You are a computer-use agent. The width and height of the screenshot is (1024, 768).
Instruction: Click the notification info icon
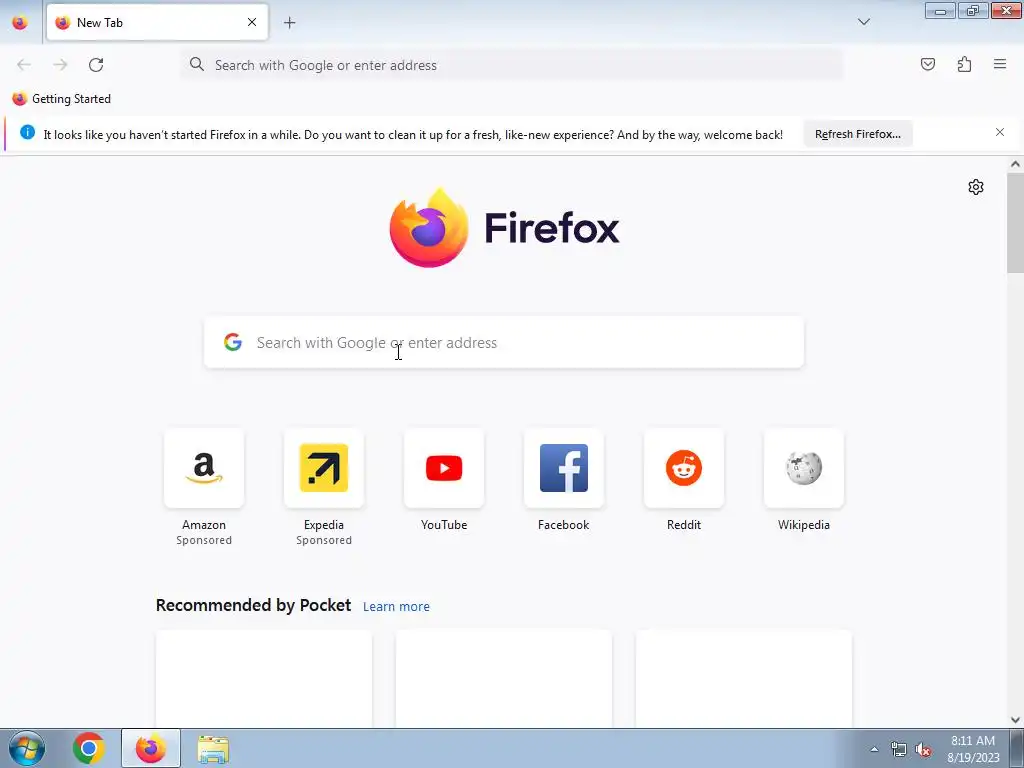click(x=27, y=133)
